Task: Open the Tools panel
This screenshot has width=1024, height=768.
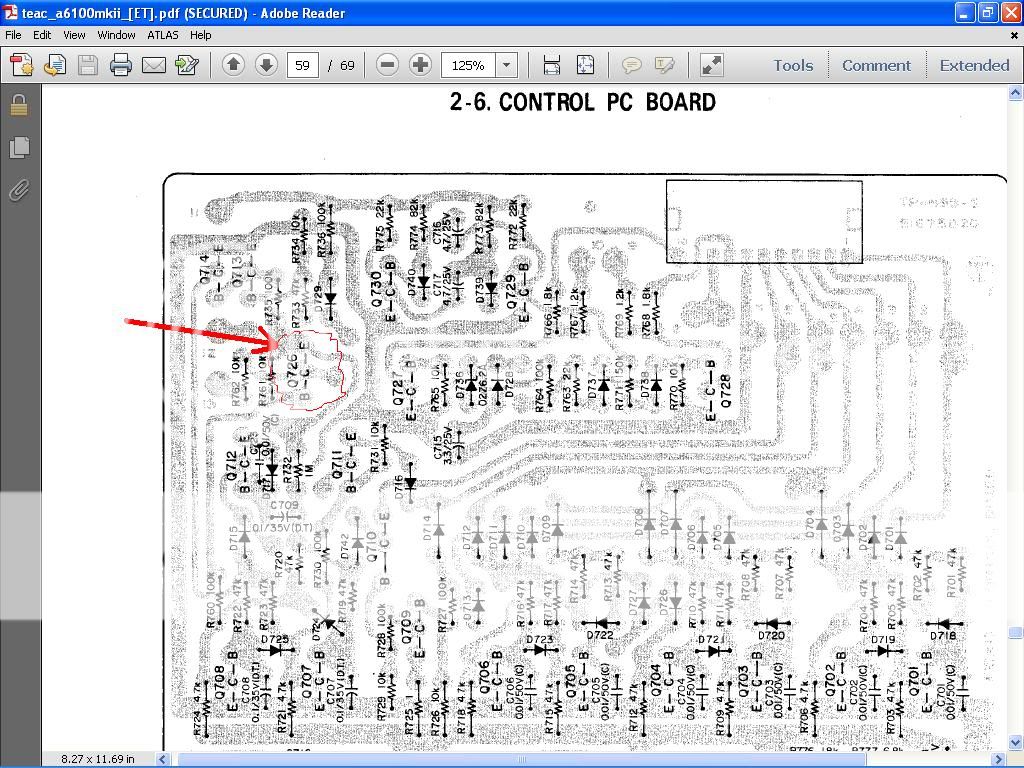Action: (x=793, y=64)
